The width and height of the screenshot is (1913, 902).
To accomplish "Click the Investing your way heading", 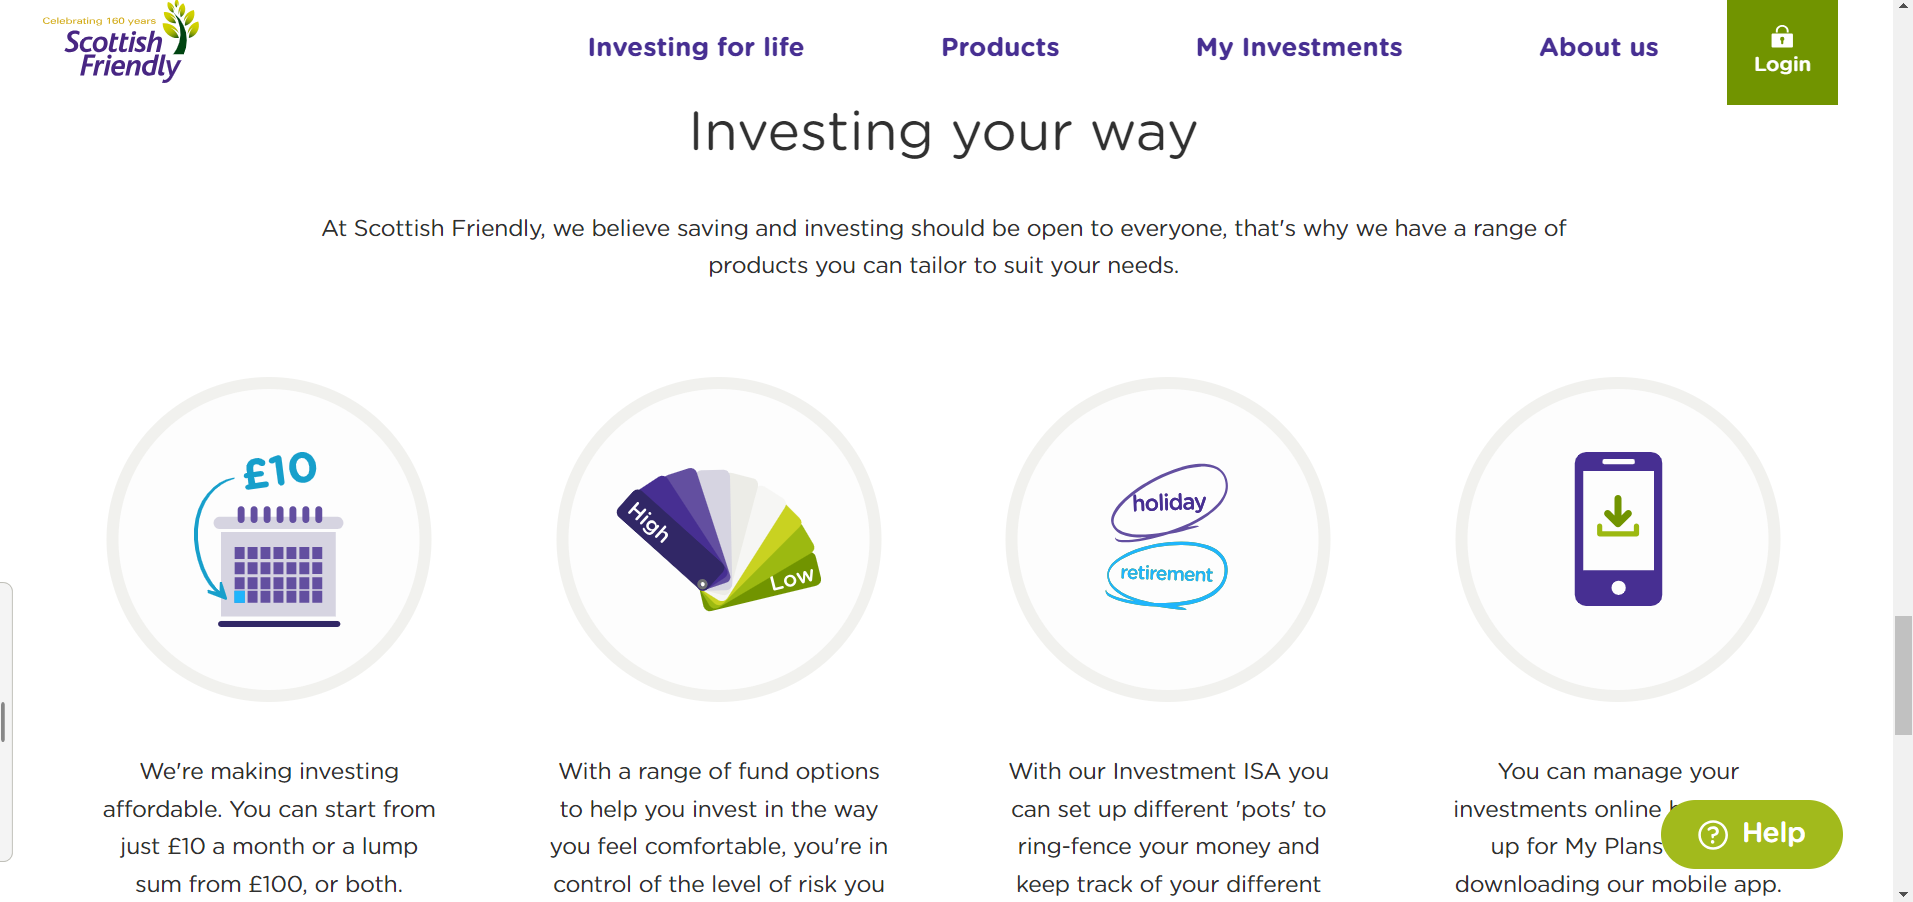I will [943, 132].
